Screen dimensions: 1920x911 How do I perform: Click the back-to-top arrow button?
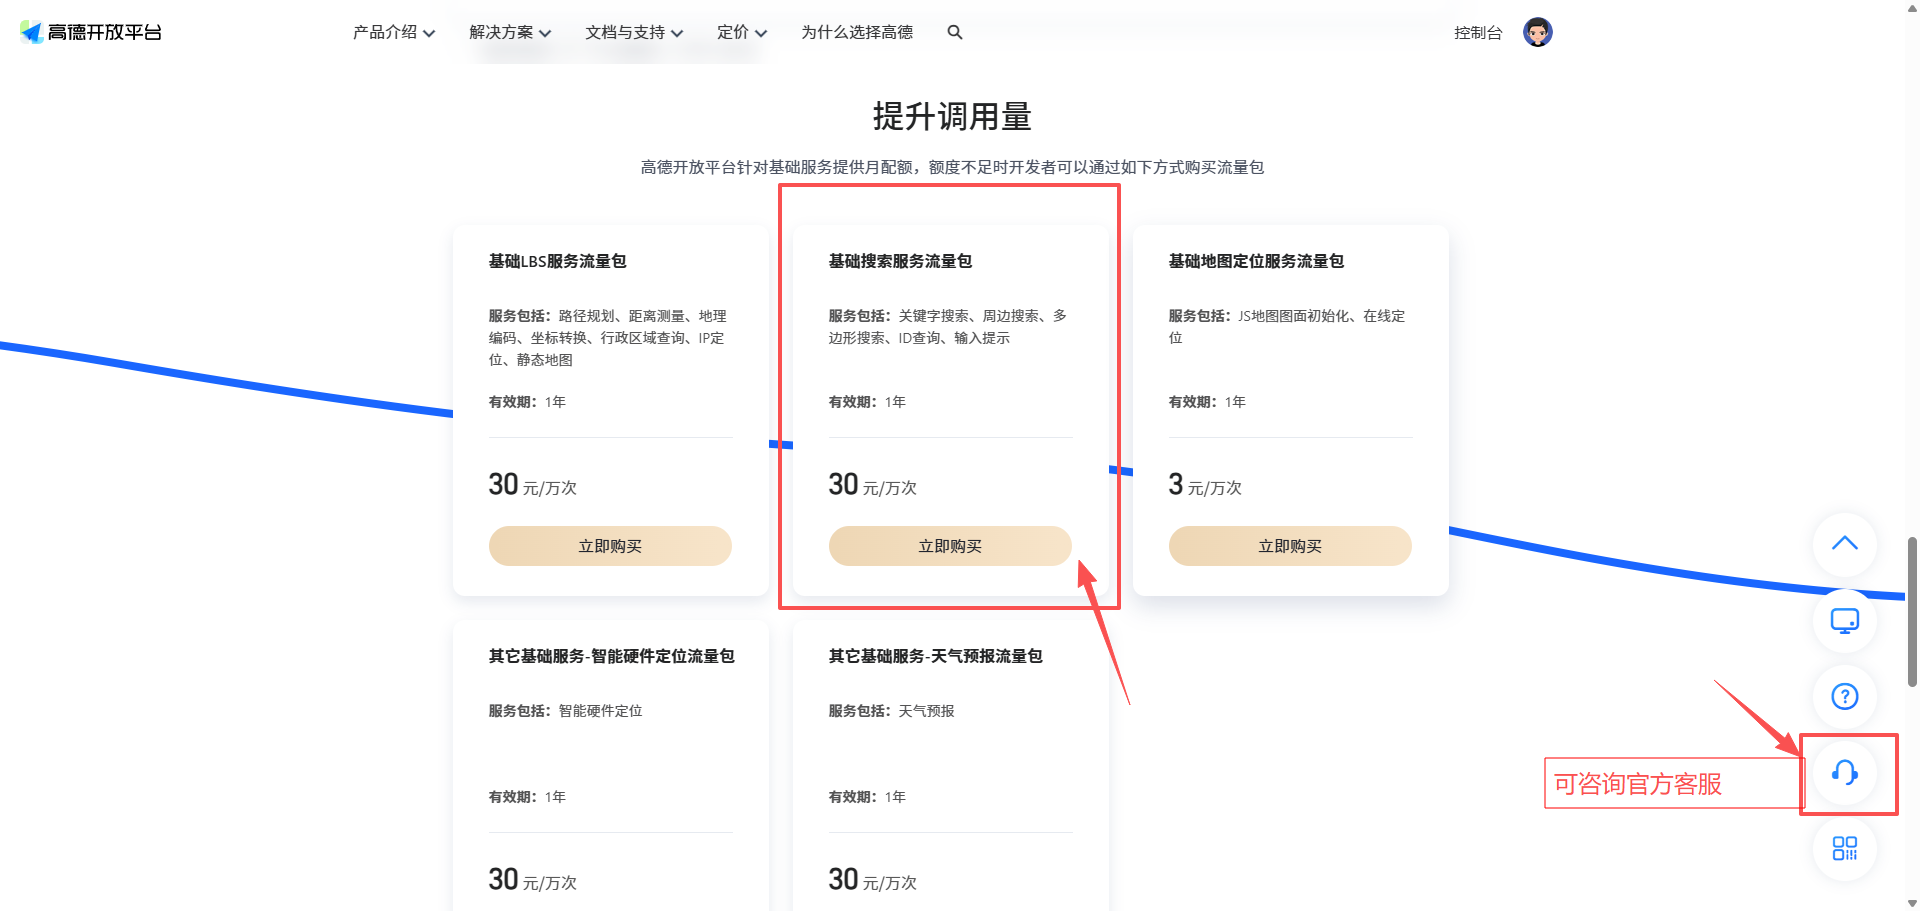1845,544
